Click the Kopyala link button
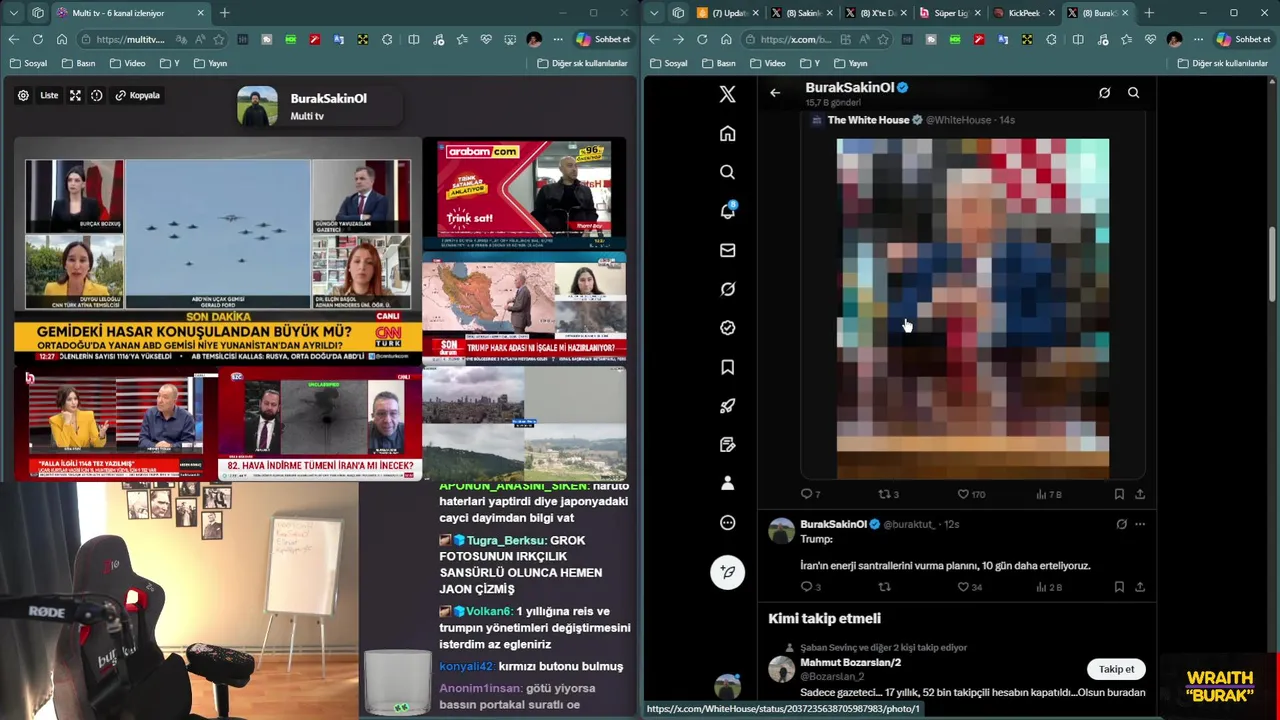Viewport: 1280px width, 720px height. 138,95
